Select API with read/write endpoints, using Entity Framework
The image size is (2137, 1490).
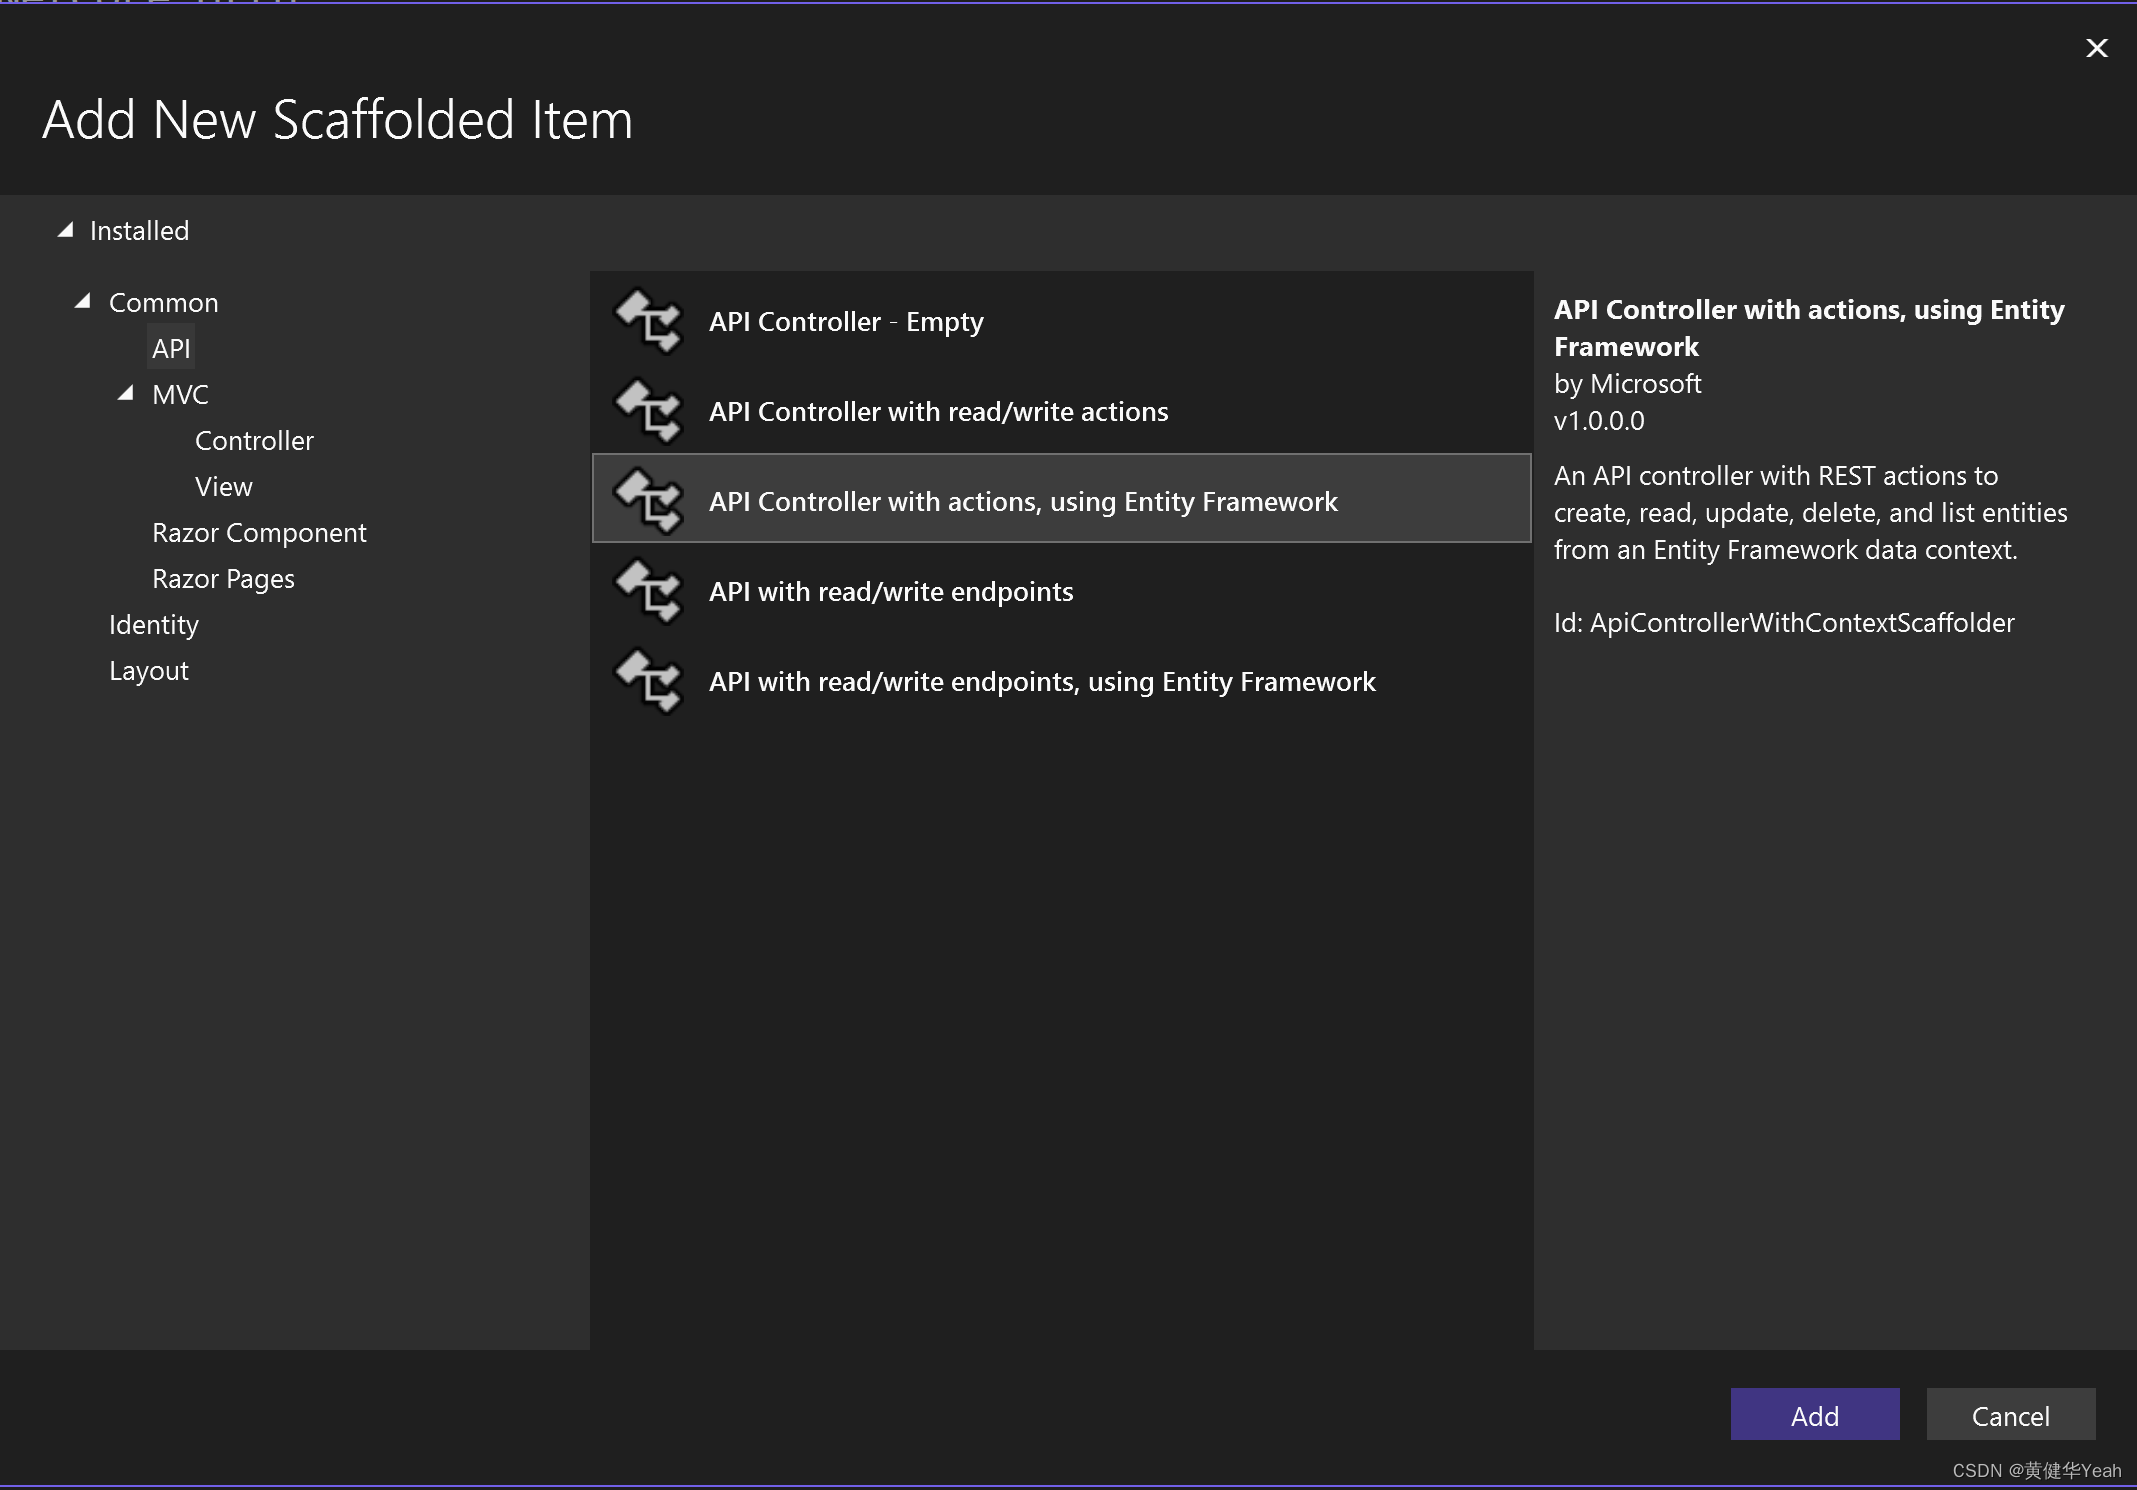click(1042, 681)
